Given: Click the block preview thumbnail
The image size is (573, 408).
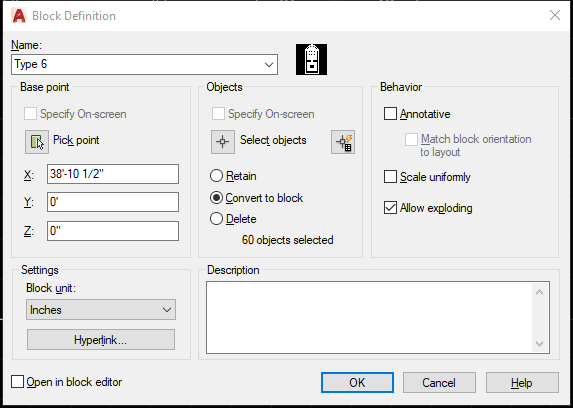Looking at the screenshot, I should (311, 60).
